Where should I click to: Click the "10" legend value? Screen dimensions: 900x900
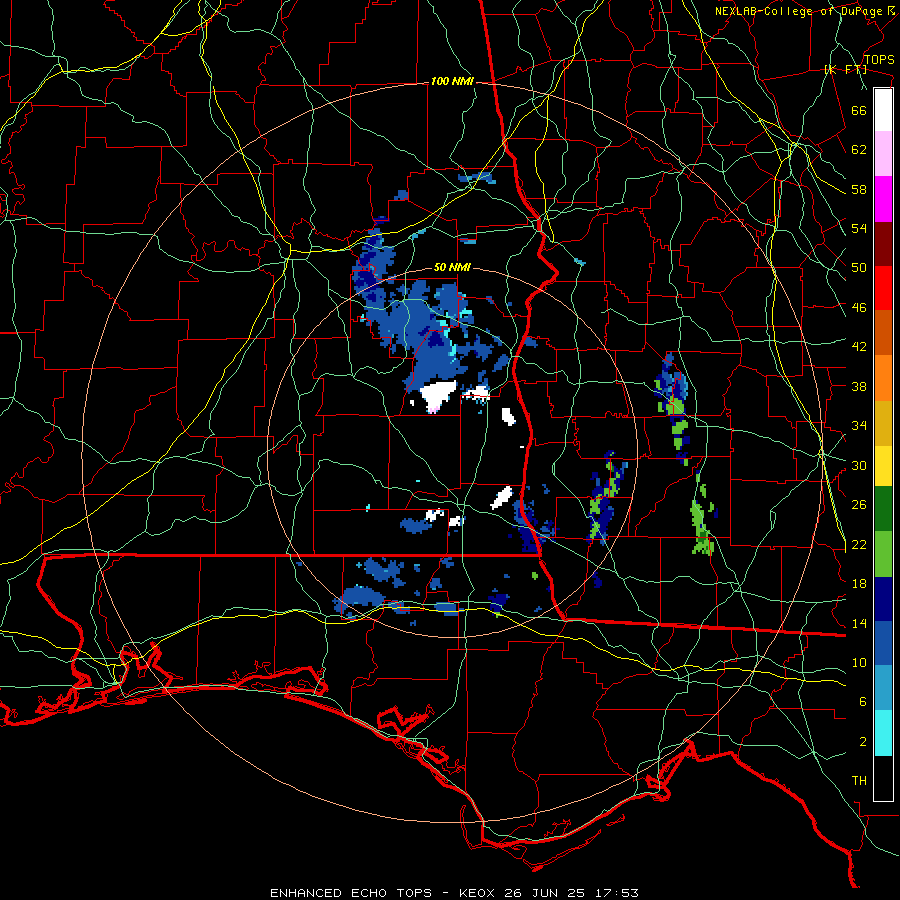859,663
